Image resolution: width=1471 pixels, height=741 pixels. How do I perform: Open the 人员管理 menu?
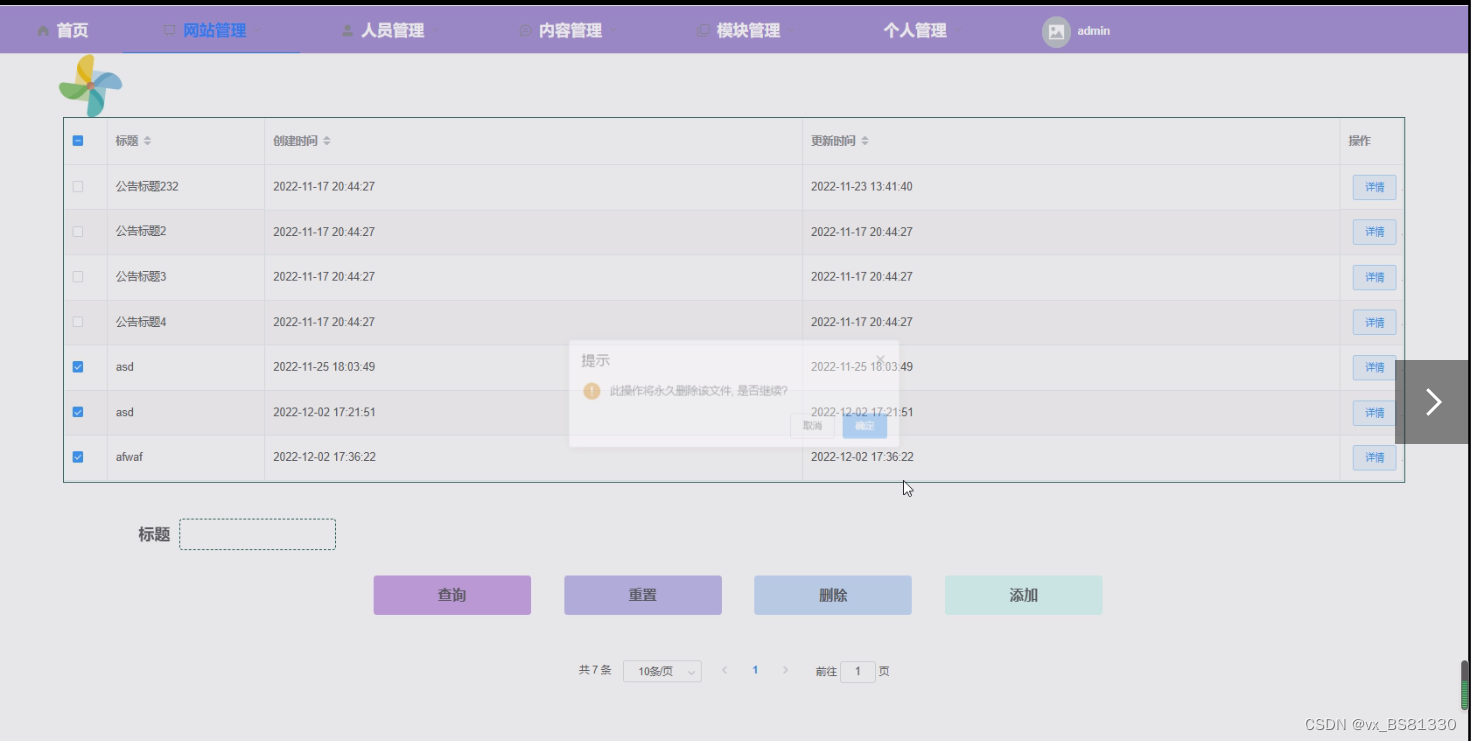coord(390,31)
